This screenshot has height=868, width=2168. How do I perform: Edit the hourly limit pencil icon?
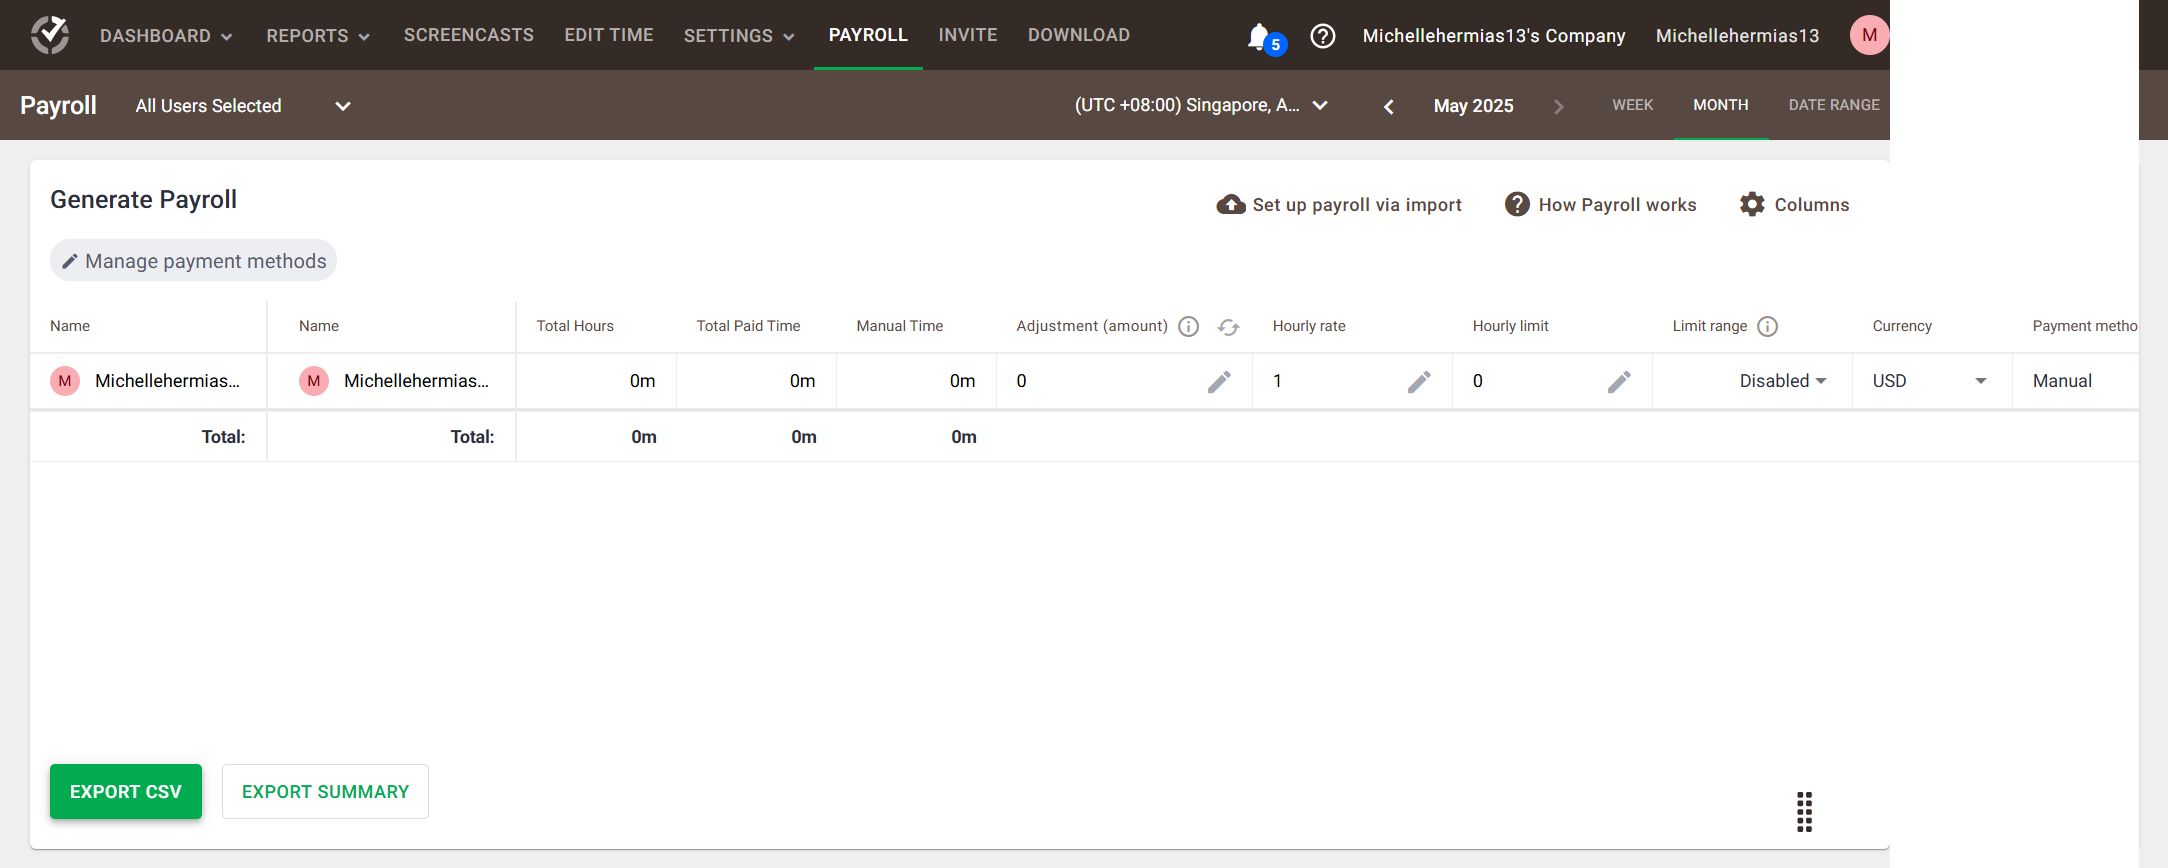[1619, 381]
